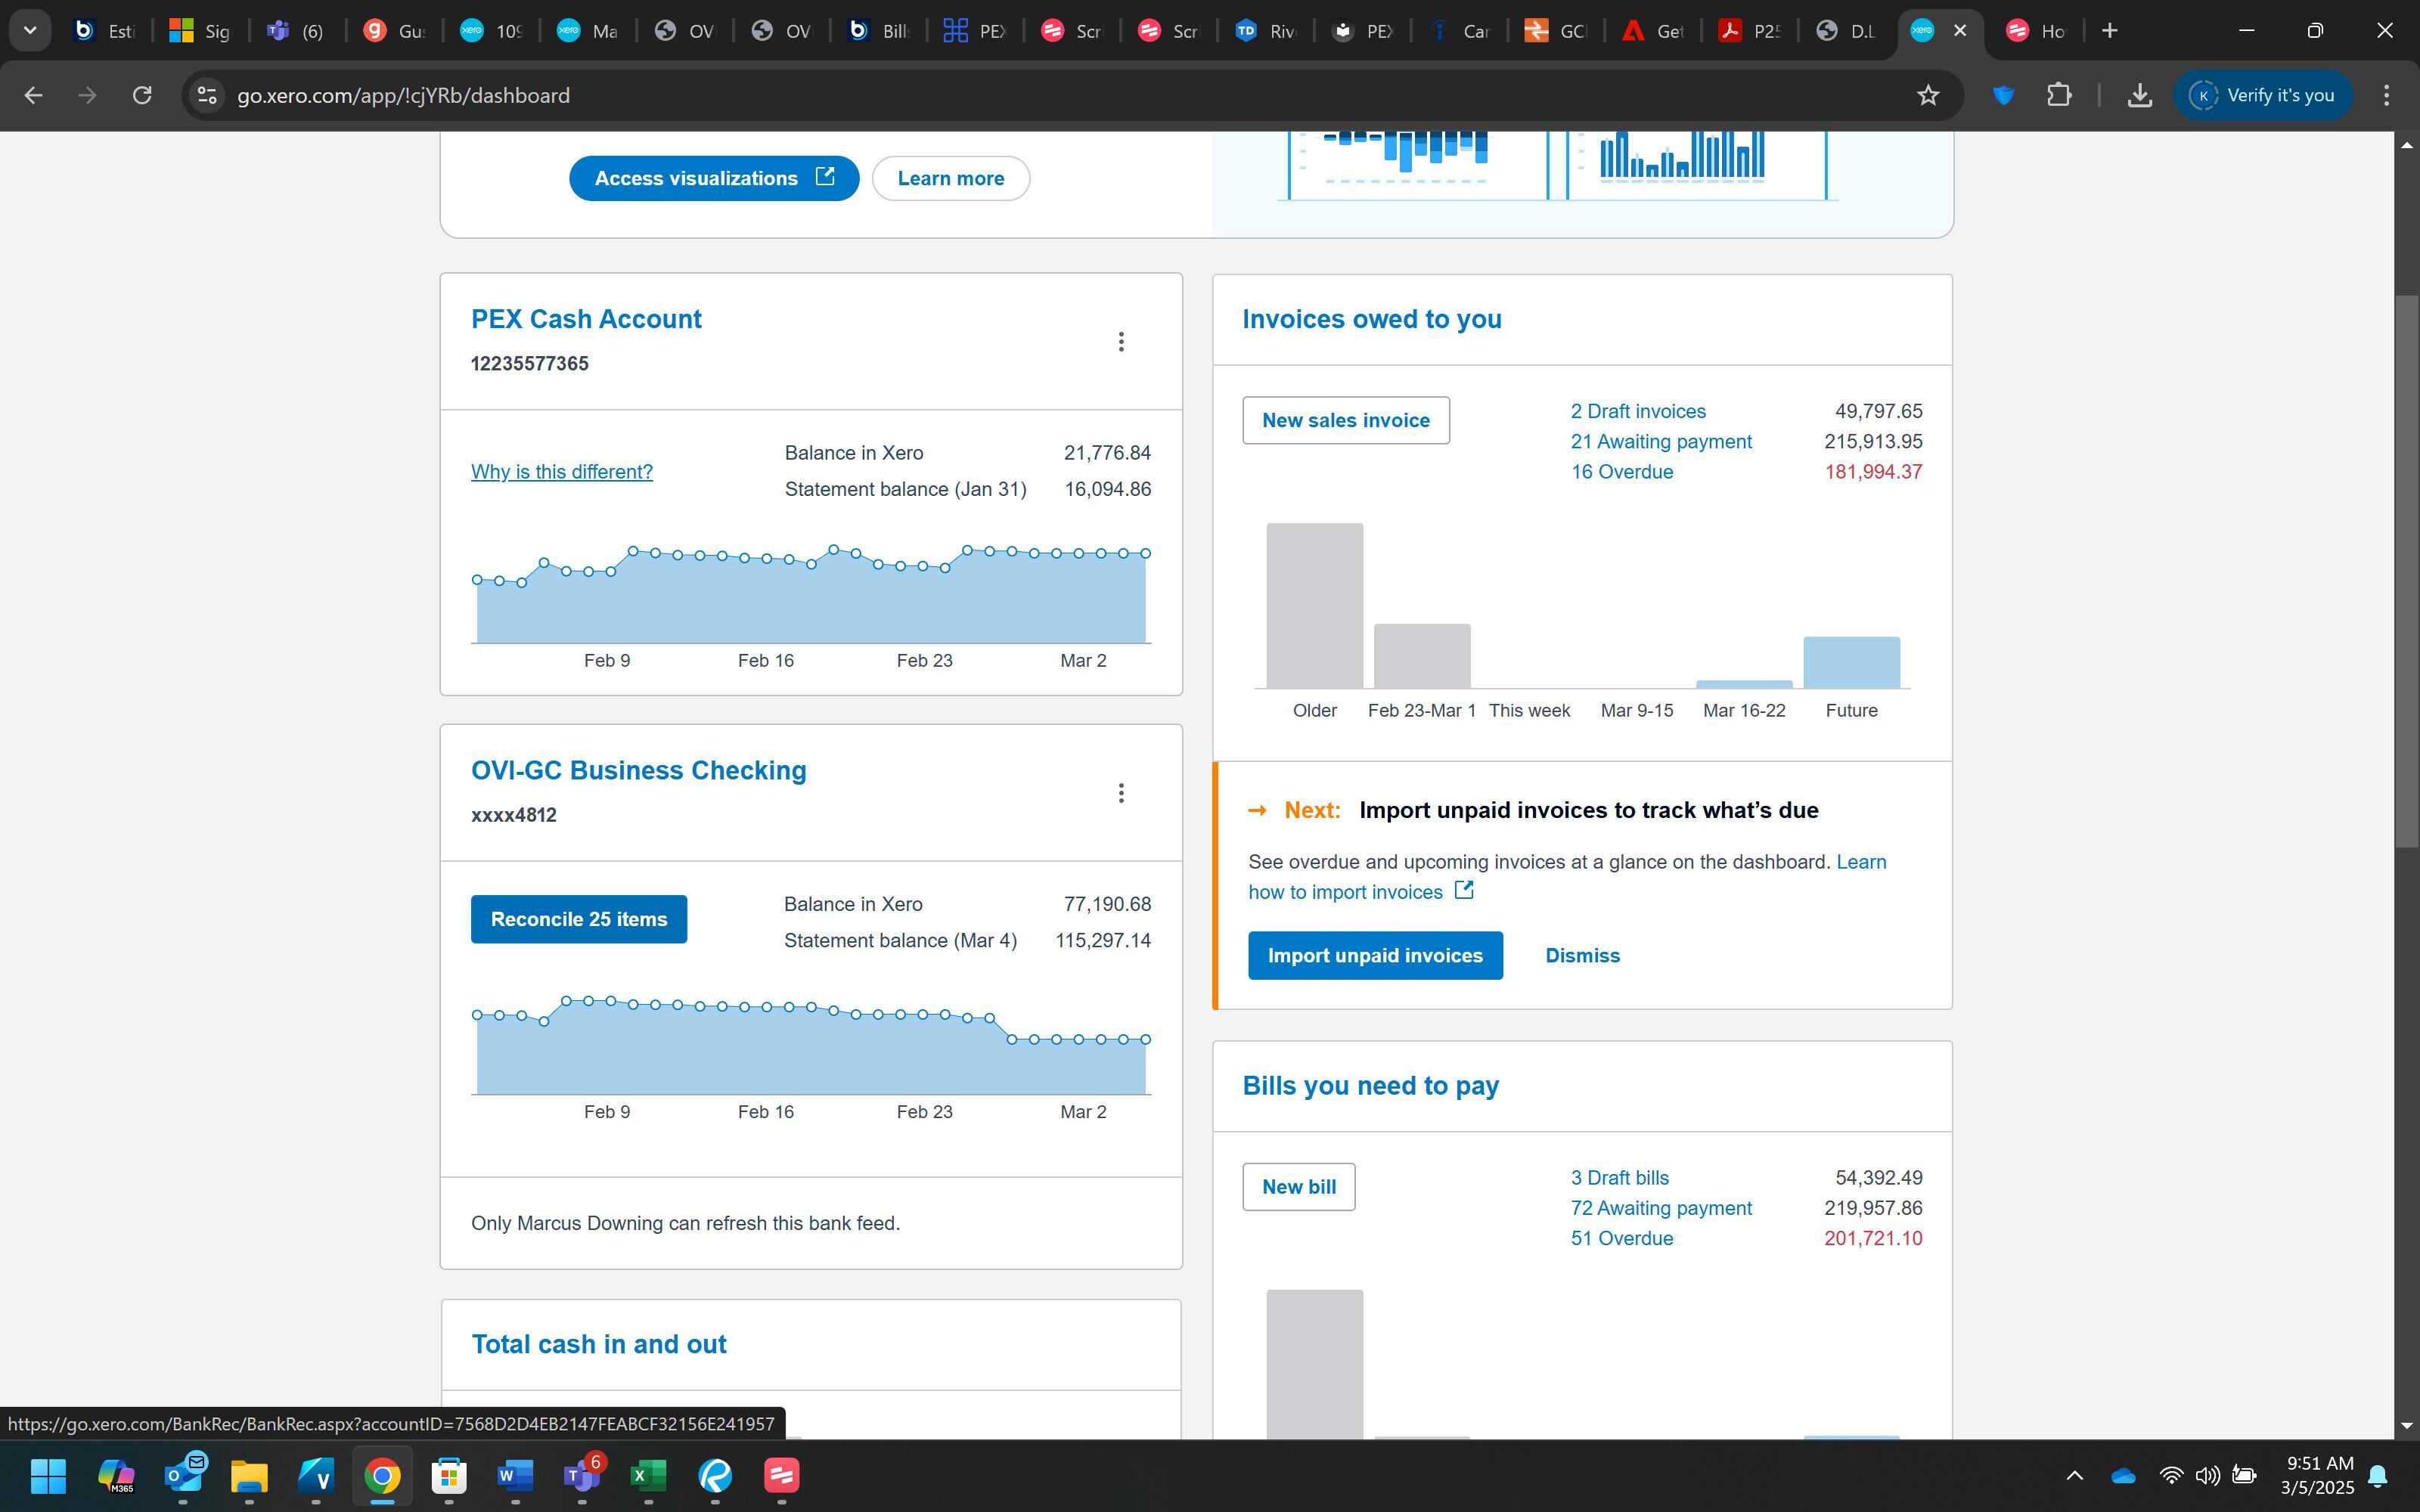Screen dimensions: 2420x1512
Task: Click the Older bar in invoices chart
Action: pos(1314,605)
